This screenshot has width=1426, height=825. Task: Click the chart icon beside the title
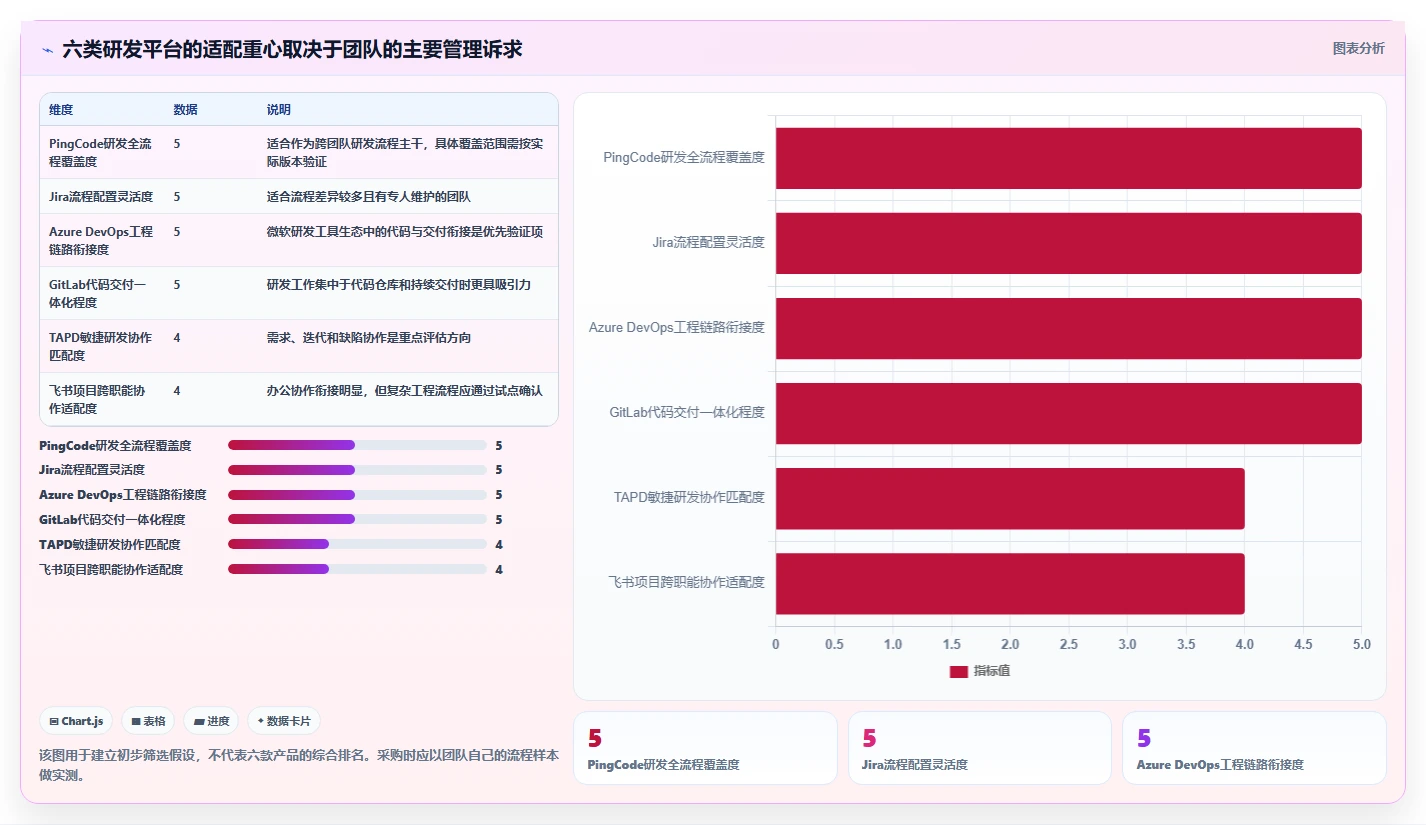(x=47, y=49)
